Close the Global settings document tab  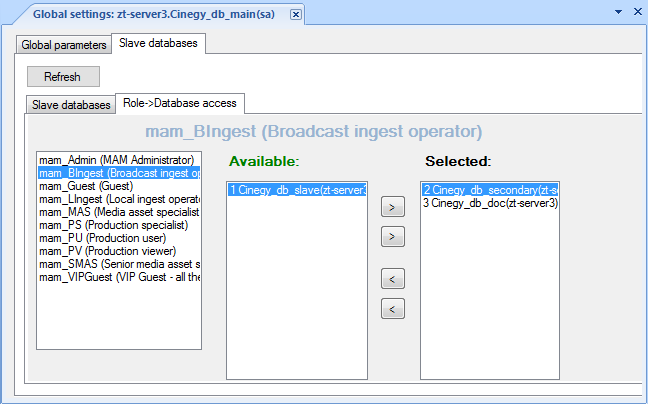coord(295,15)
